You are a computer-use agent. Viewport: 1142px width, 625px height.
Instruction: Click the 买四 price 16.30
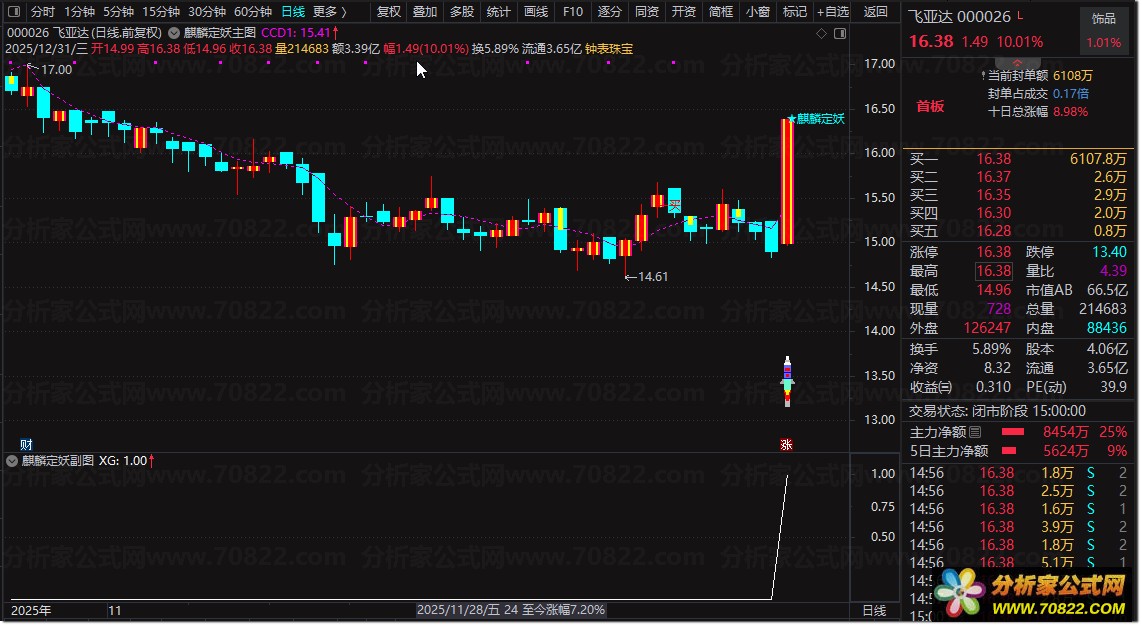point(993,213)
